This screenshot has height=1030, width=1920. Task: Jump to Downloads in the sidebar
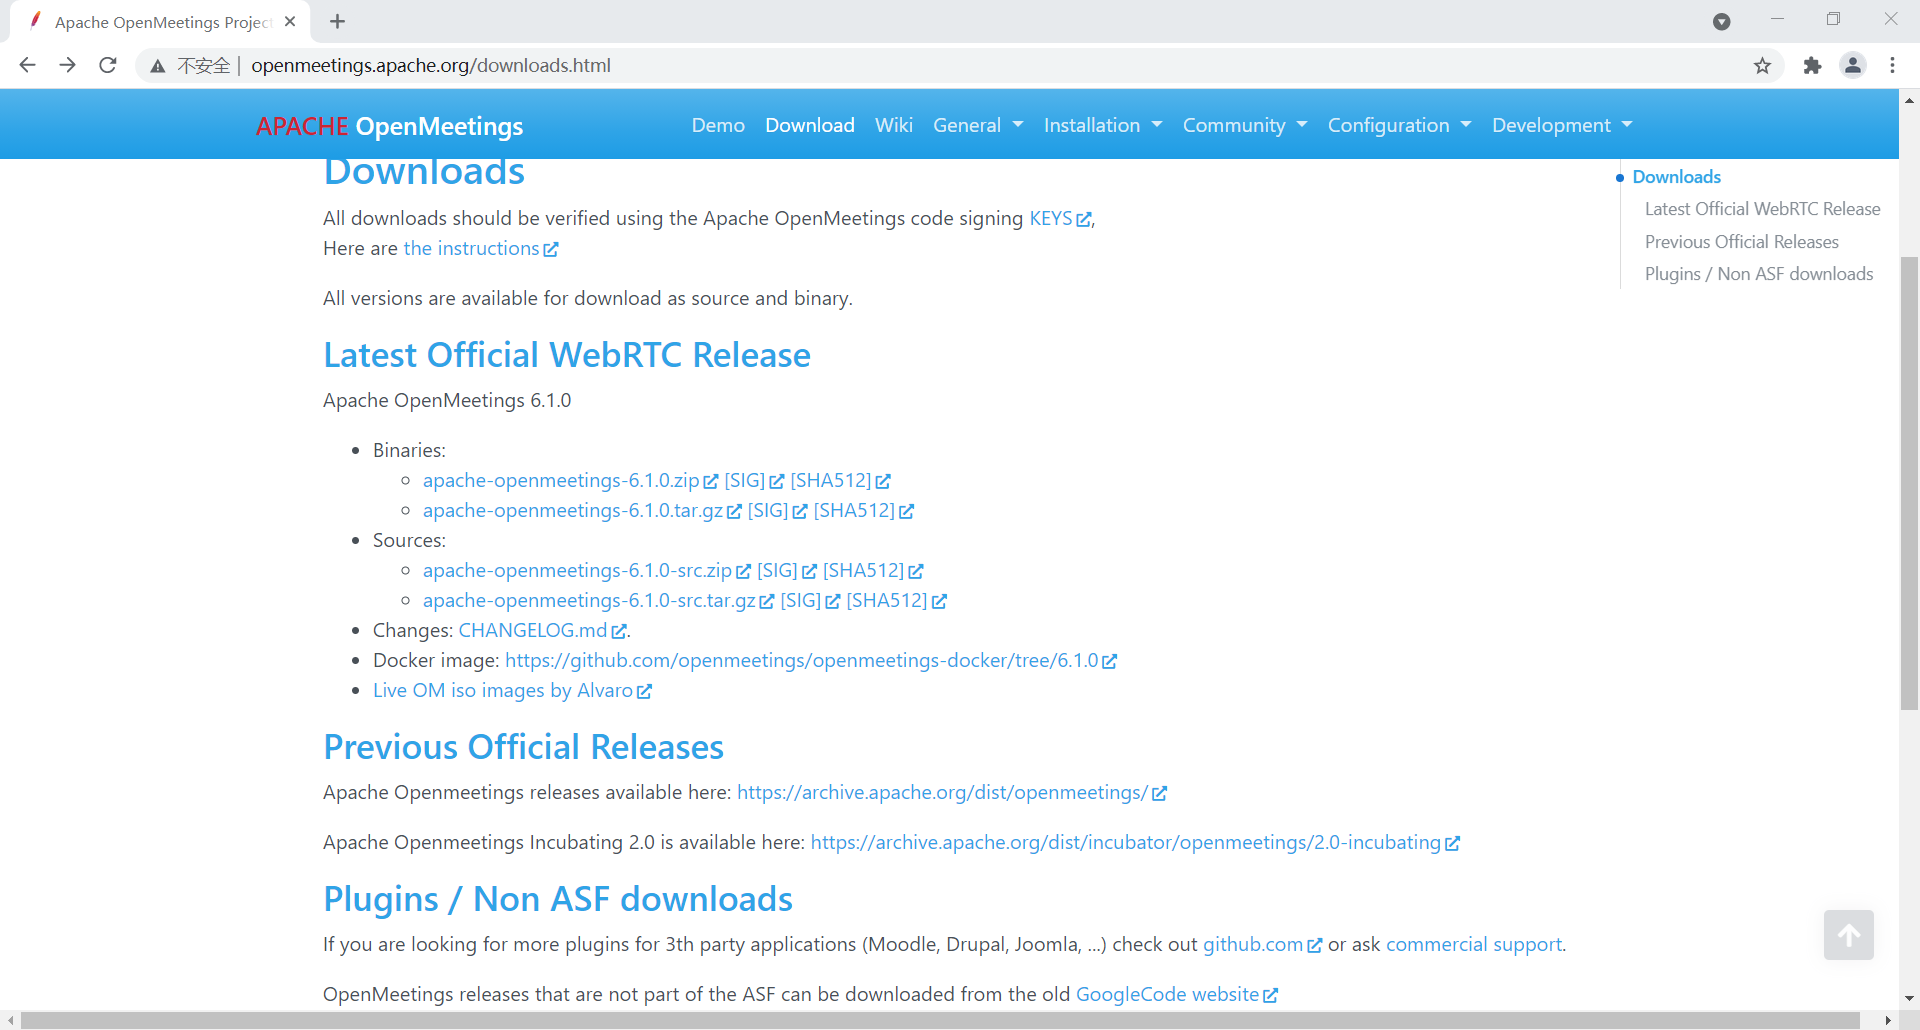click(1676, 177)
